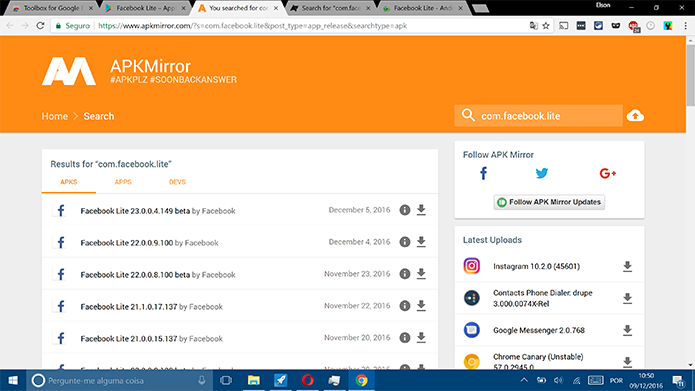Switch to the Facebook Lite – App browser tab
Image resolution: width=695 pixels, height=391 pixels.
[x=145, y=8]
